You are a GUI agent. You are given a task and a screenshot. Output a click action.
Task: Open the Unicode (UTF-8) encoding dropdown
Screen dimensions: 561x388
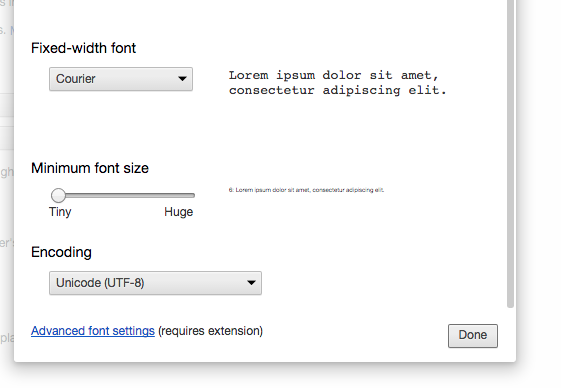(155, 283)
